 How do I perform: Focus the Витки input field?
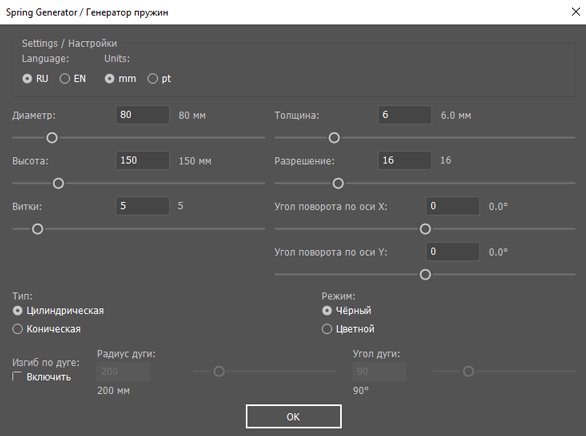coord(142,206)
